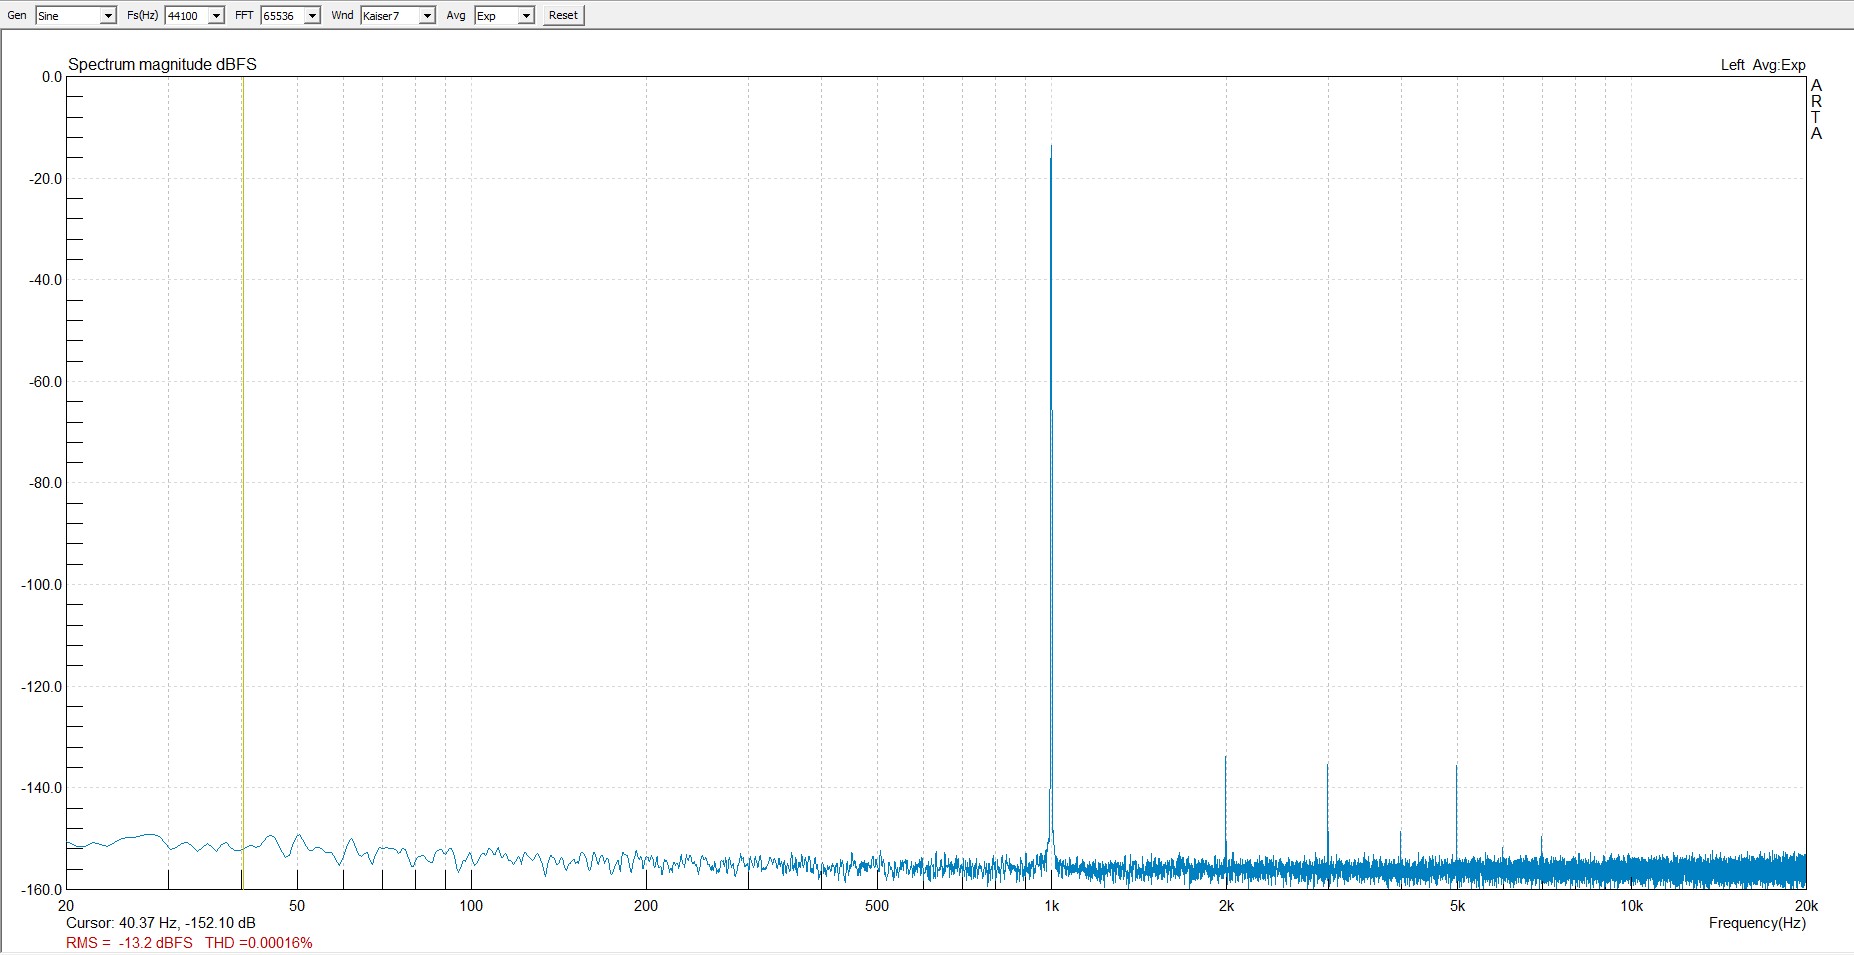Click the '500' frequency axis label
Viewport: 1854px width, 955px height.
tap(877, 906)
